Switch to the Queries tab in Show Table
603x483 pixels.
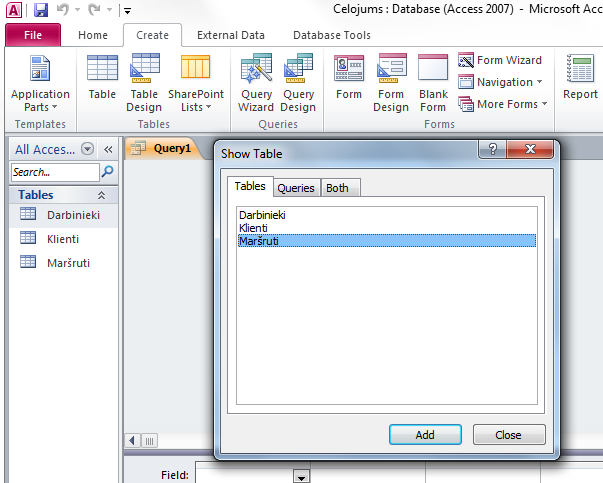(x=295, y=188)
